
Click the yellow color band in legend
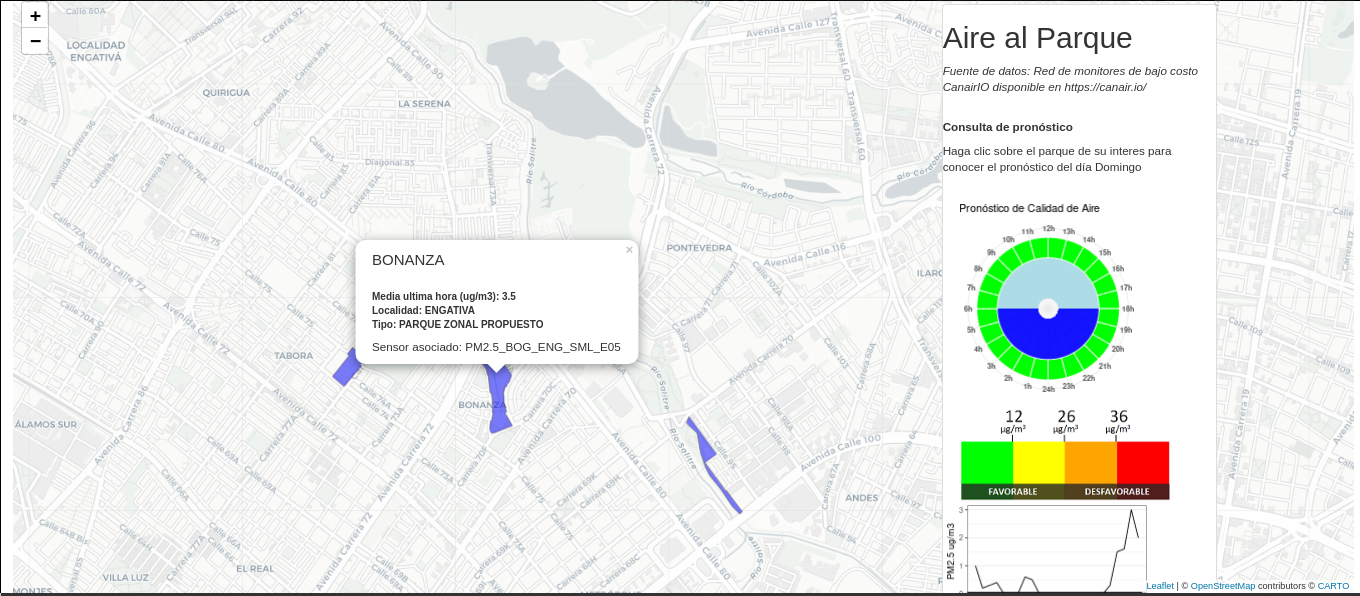point(1039,462)
